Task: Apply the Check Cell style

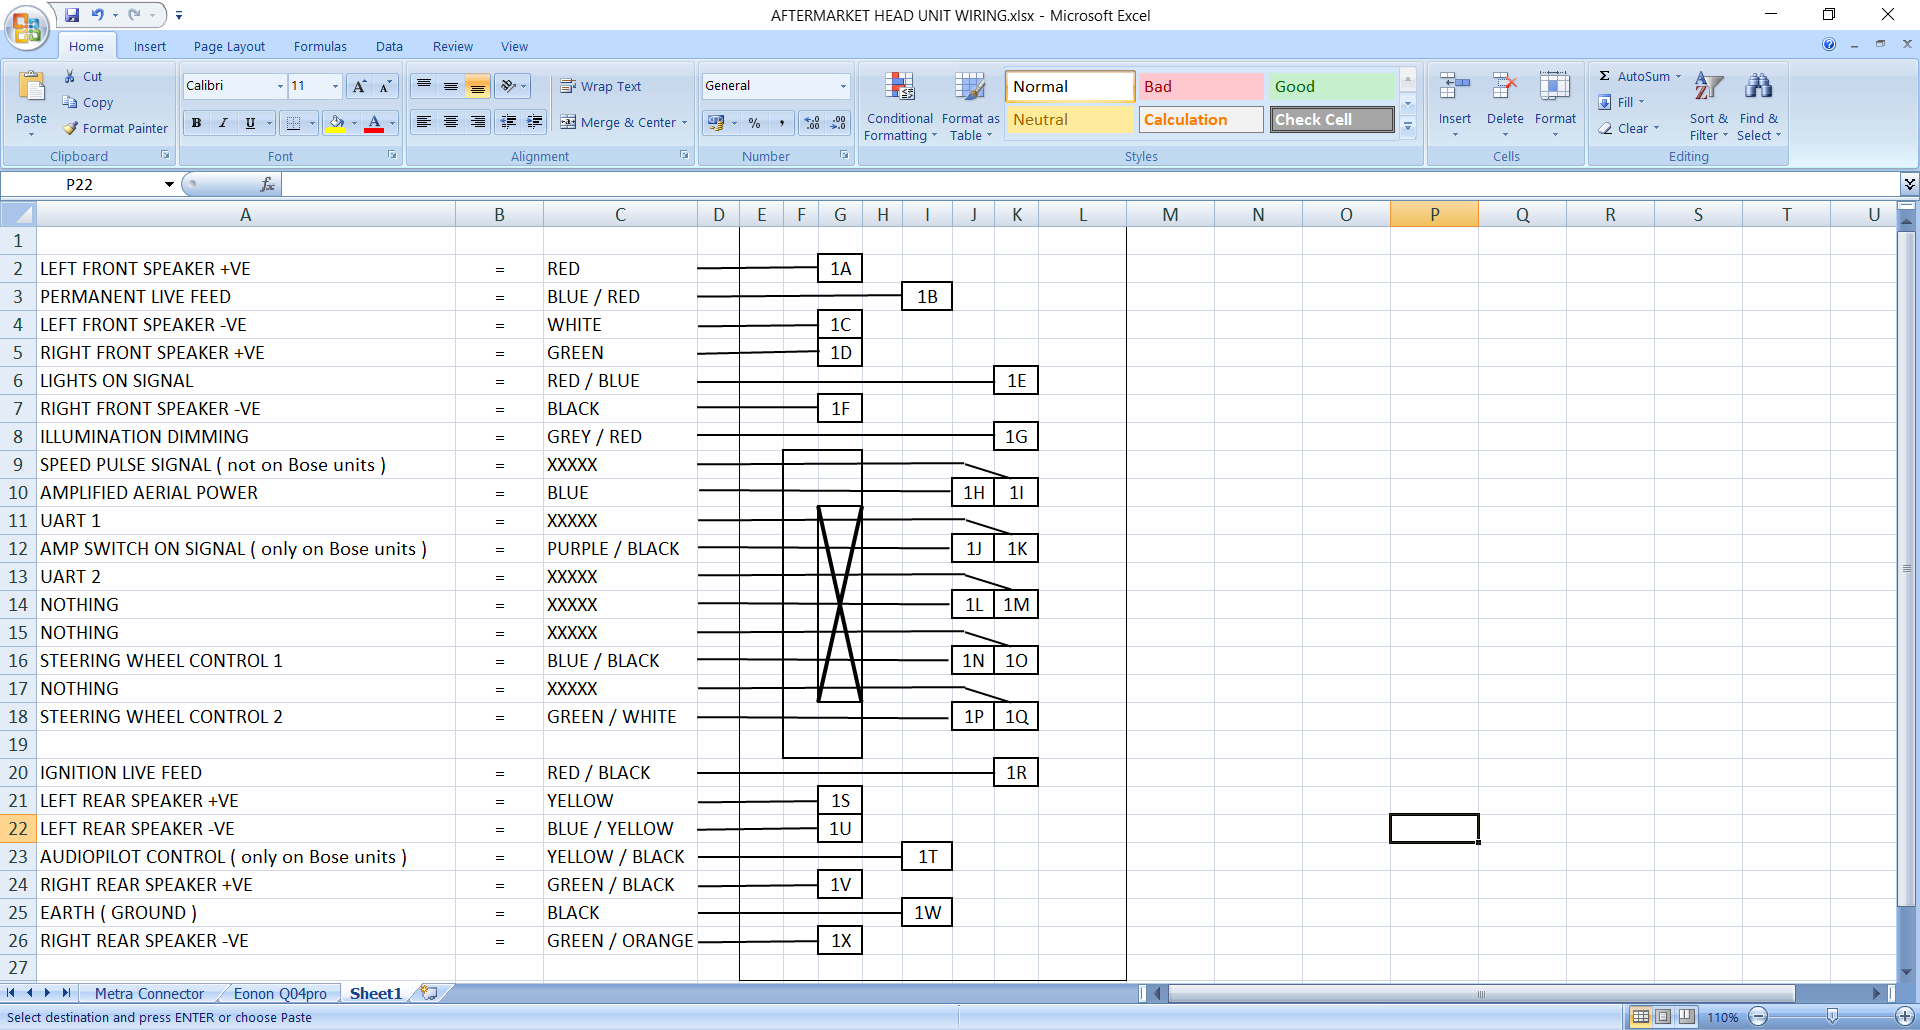Action: tap(1332, 120)
